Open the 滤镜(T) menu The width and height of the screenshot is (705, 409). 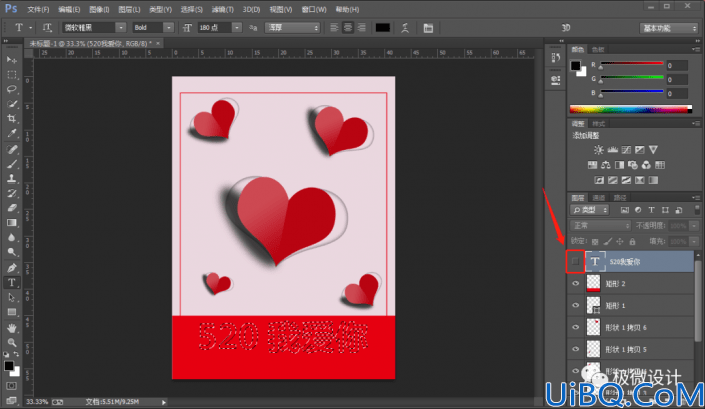tap(223, 9)
